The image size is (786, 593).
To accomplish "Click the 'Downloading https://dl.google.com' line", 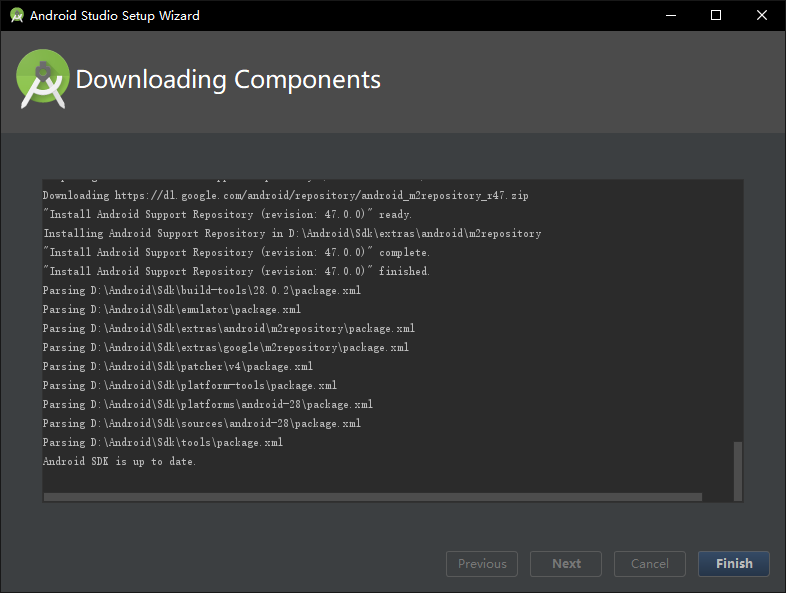I will click(x=286, y=195).
